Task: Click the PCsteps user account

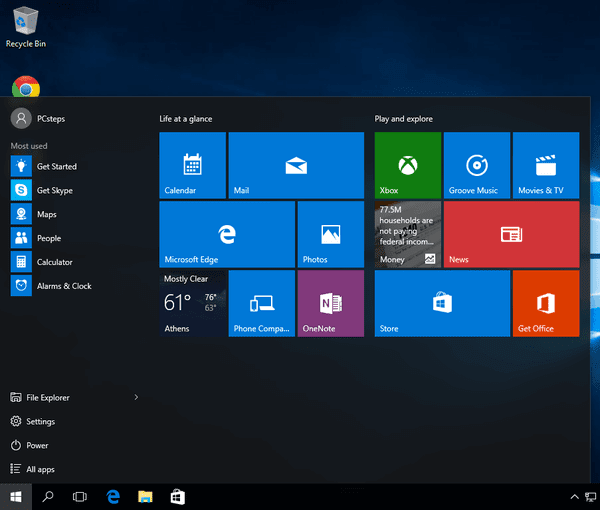Action: click(x=38, y=119)
